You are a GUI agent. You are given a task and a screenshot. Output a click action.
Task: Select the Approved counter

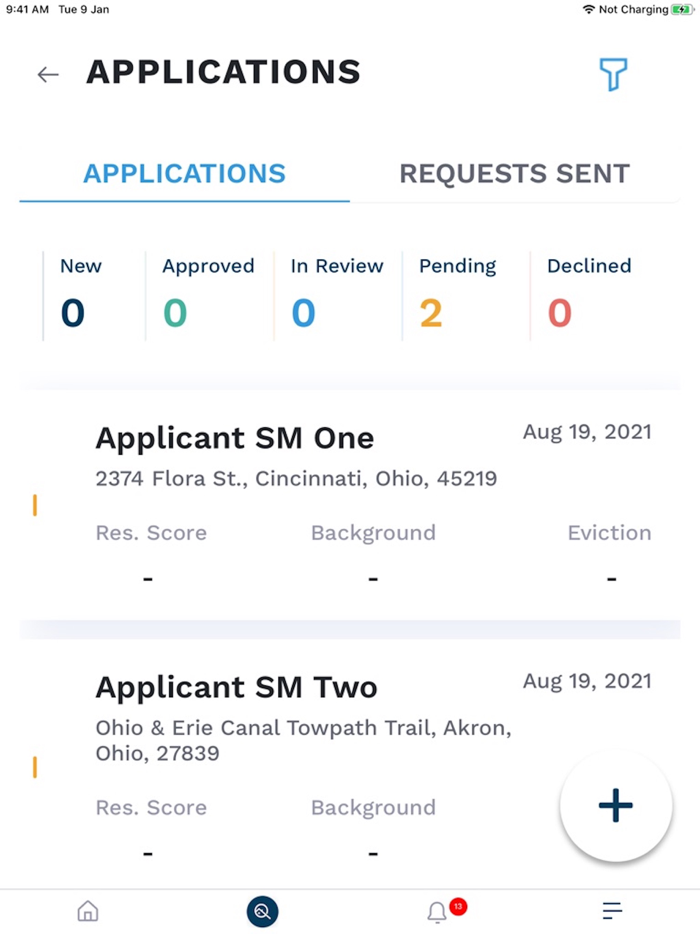(208, 290)
